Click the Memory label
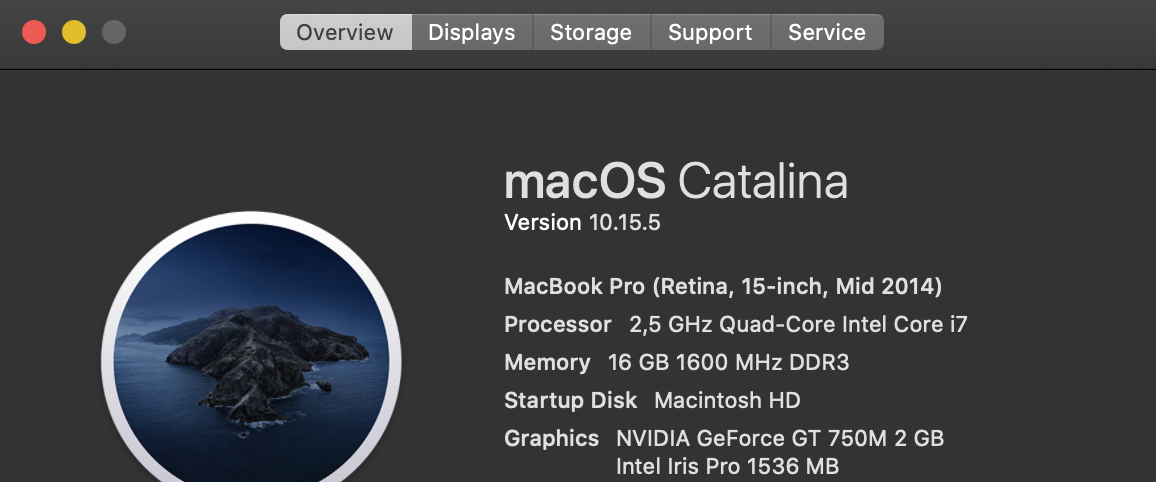This screenshot has height=482, width=1156. (547, 363)
